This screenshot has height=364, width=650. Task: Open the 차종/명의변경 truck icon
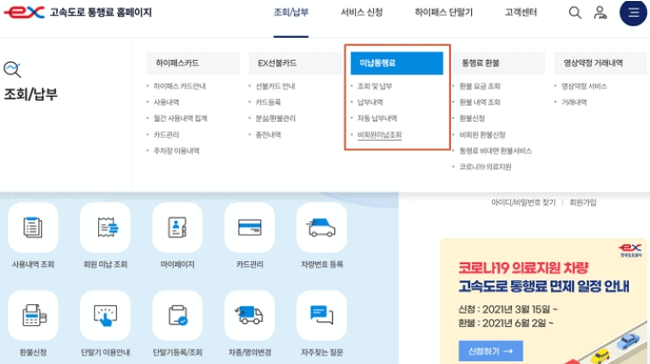click(250, 315)
